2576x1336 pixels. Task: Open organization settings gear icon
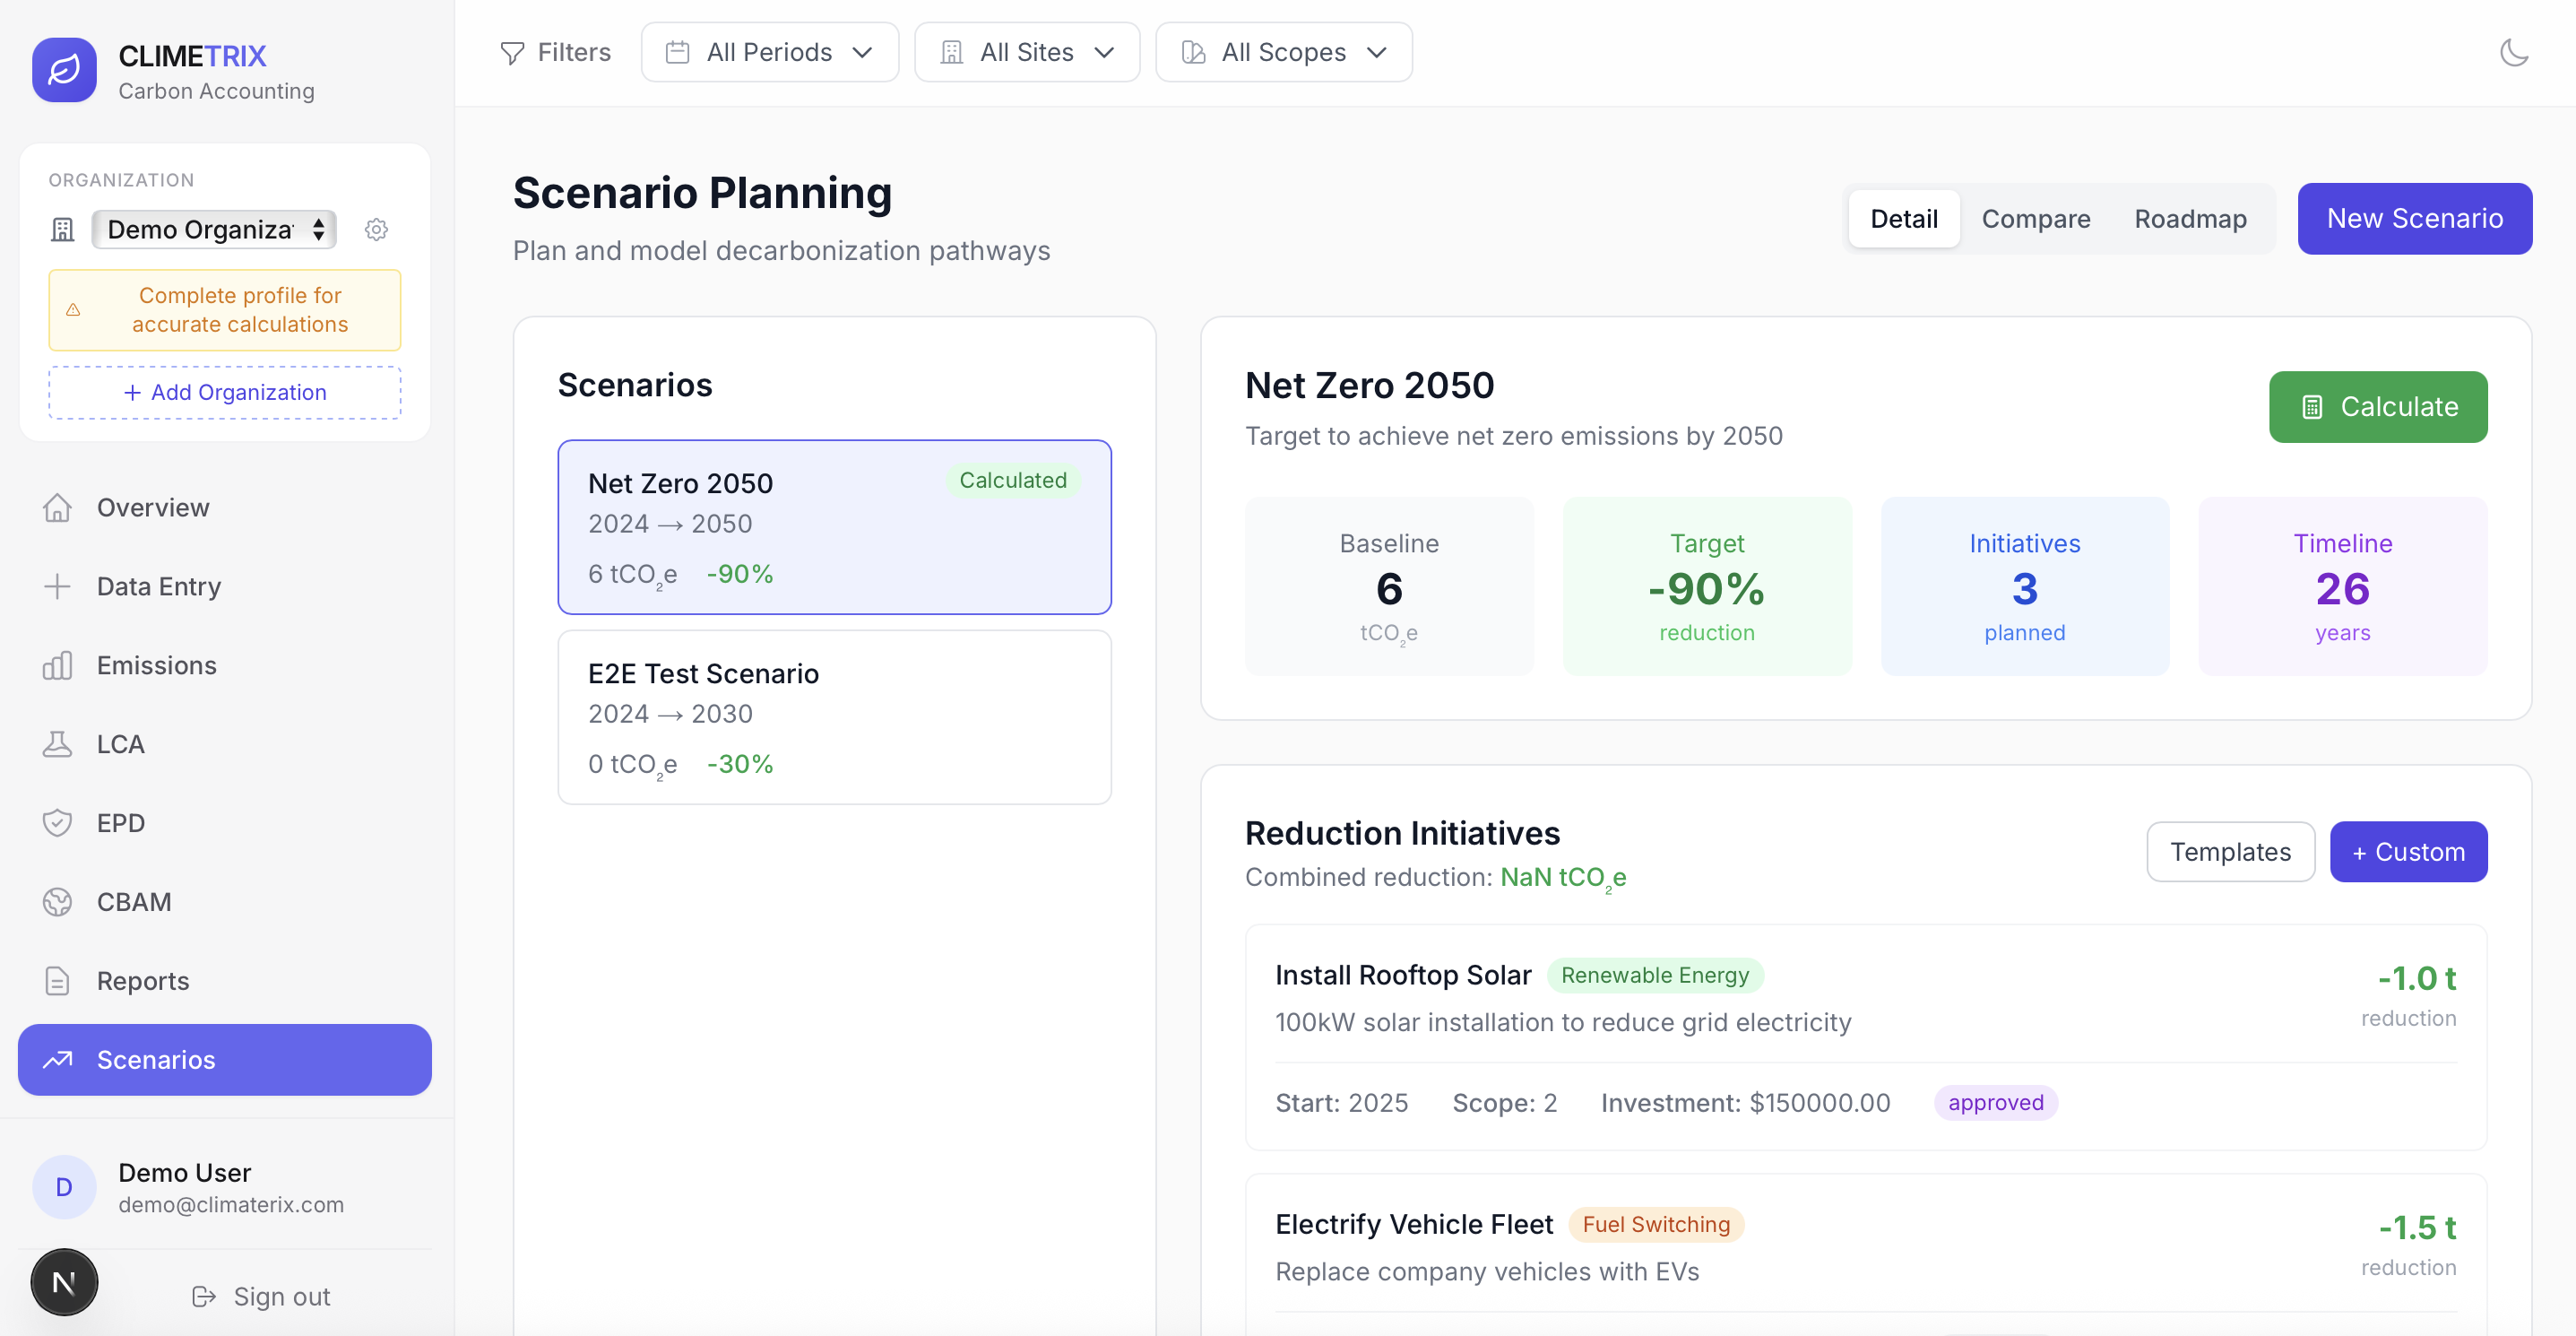(376, 229)
